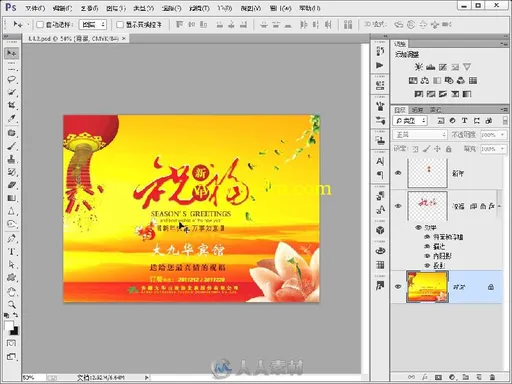Open the 视图(V) view menu
Screen dimensions: 512x384
point(251,8)
